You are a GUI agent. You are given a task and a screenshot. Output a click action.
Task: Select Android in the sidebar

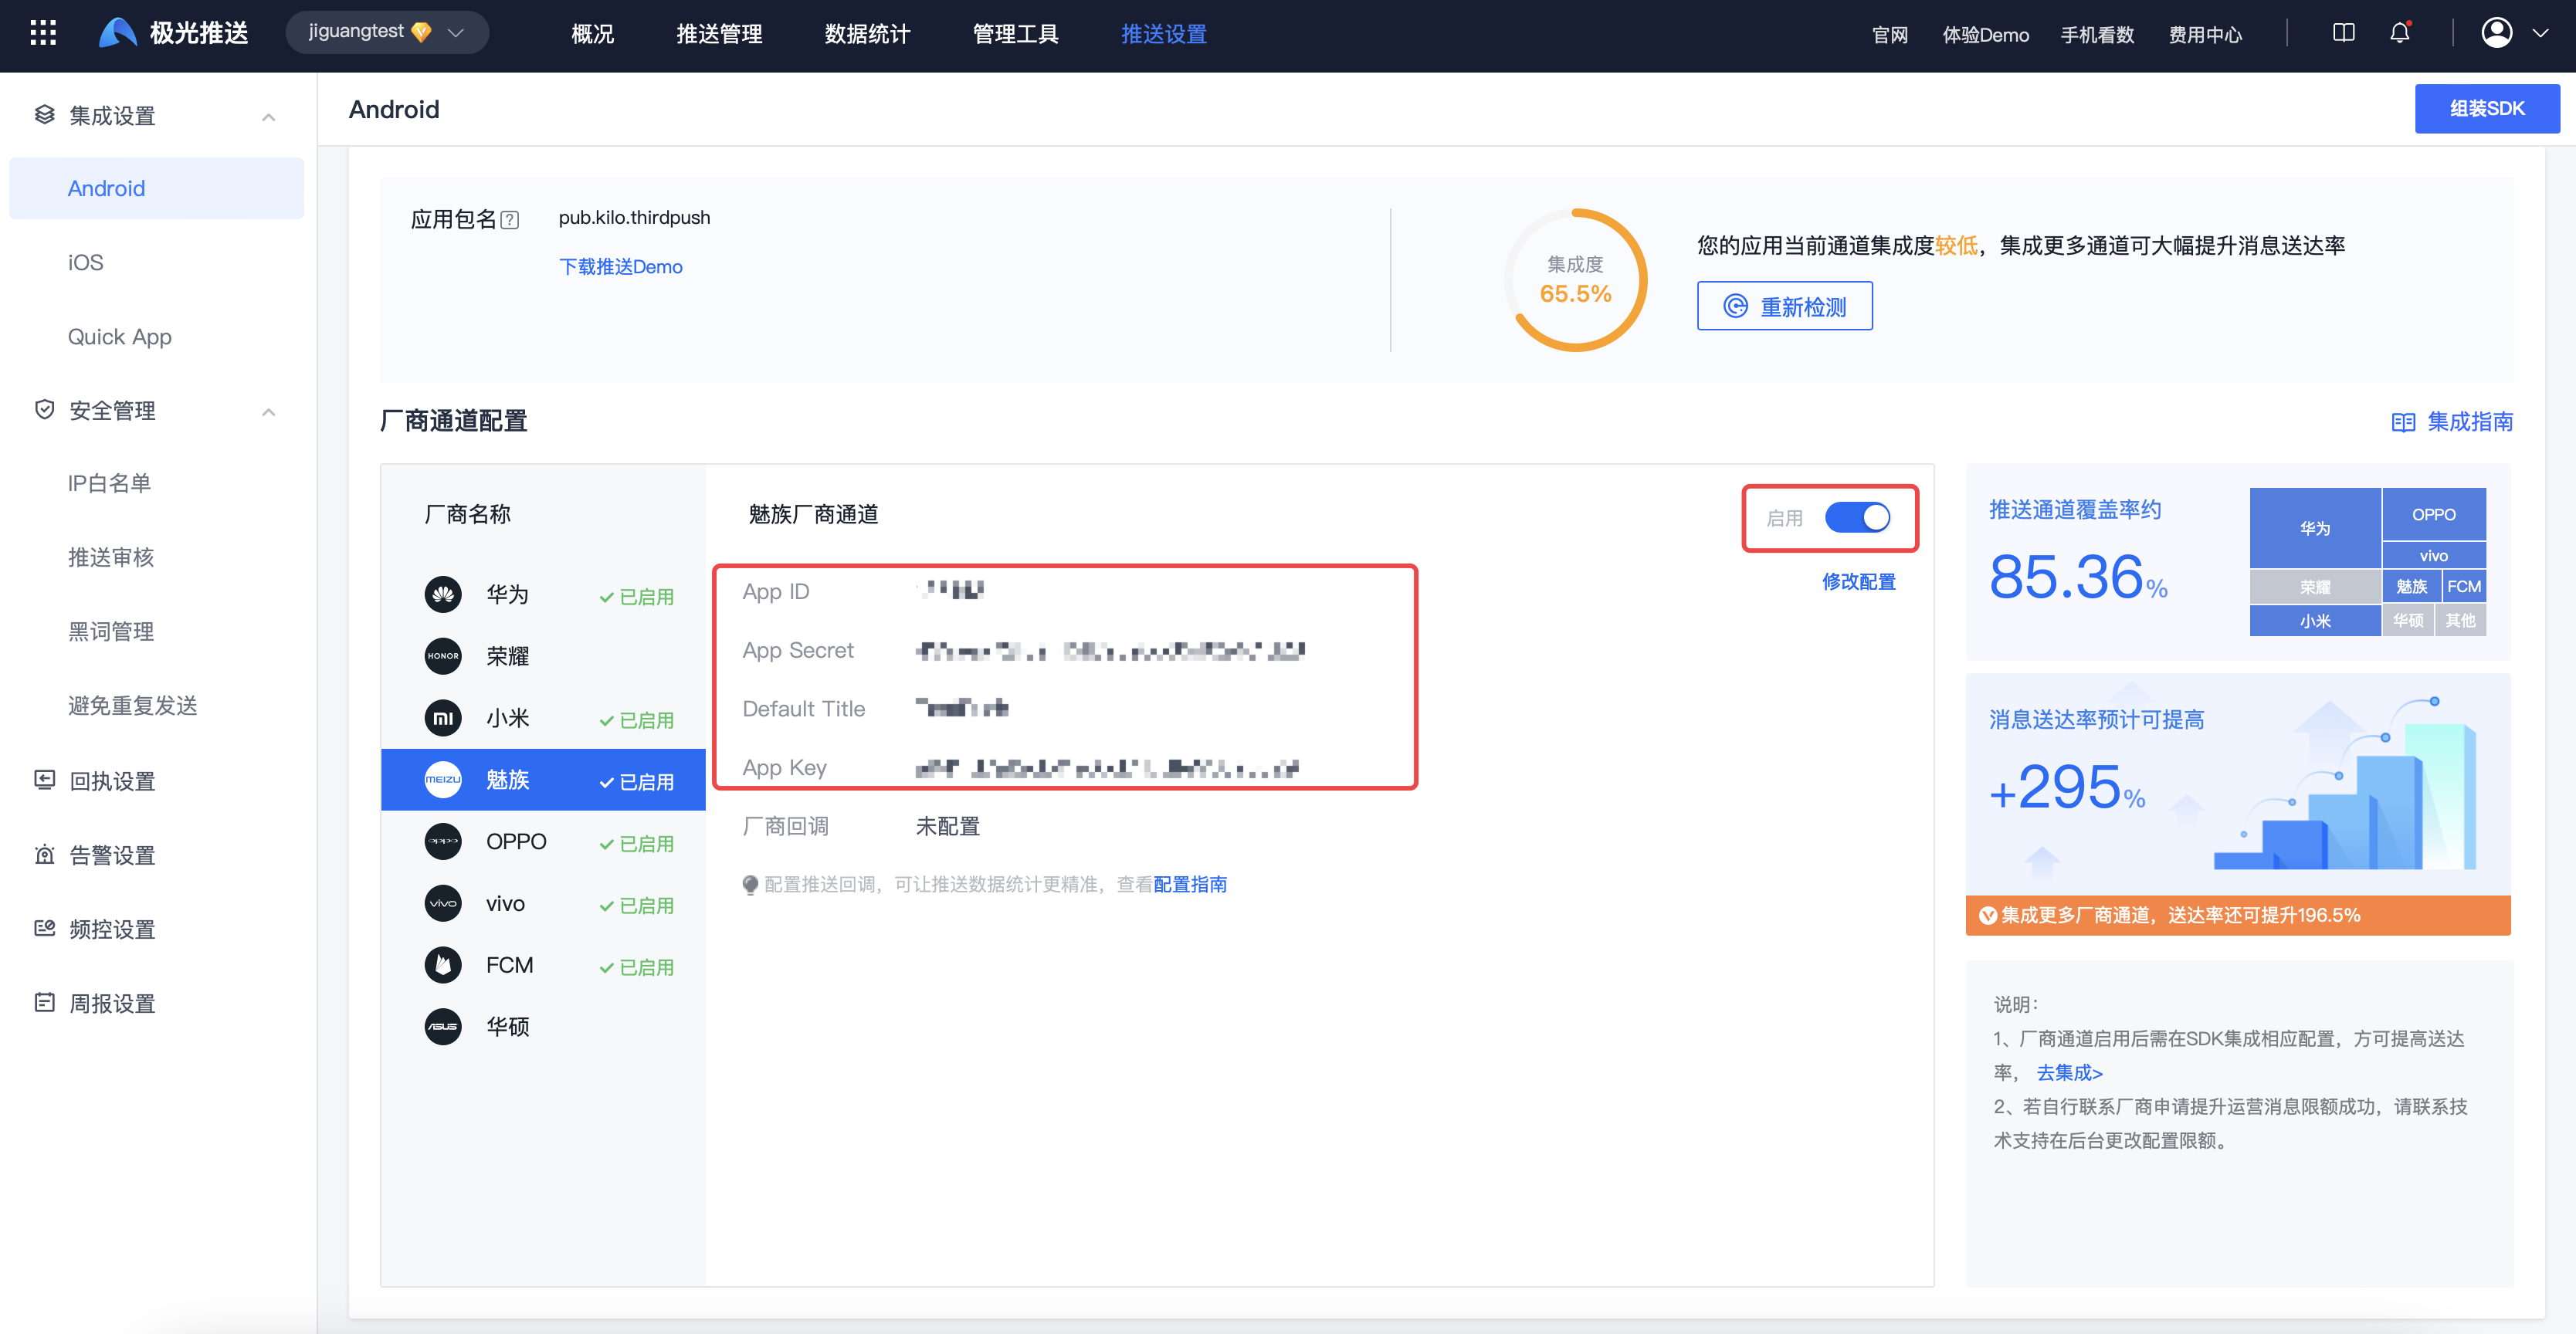click(x=156, y=188)
